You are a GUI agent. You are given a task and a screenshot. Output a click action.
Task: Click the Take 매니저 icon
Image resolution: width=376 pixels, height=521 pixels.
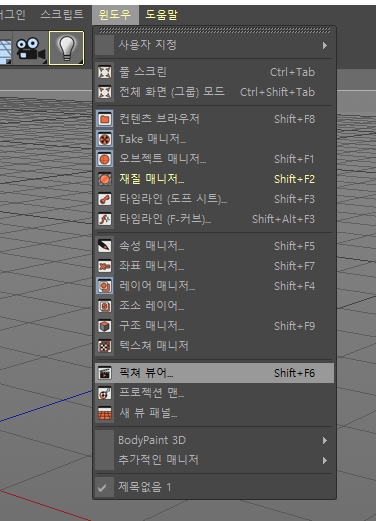tap(105, 139)
